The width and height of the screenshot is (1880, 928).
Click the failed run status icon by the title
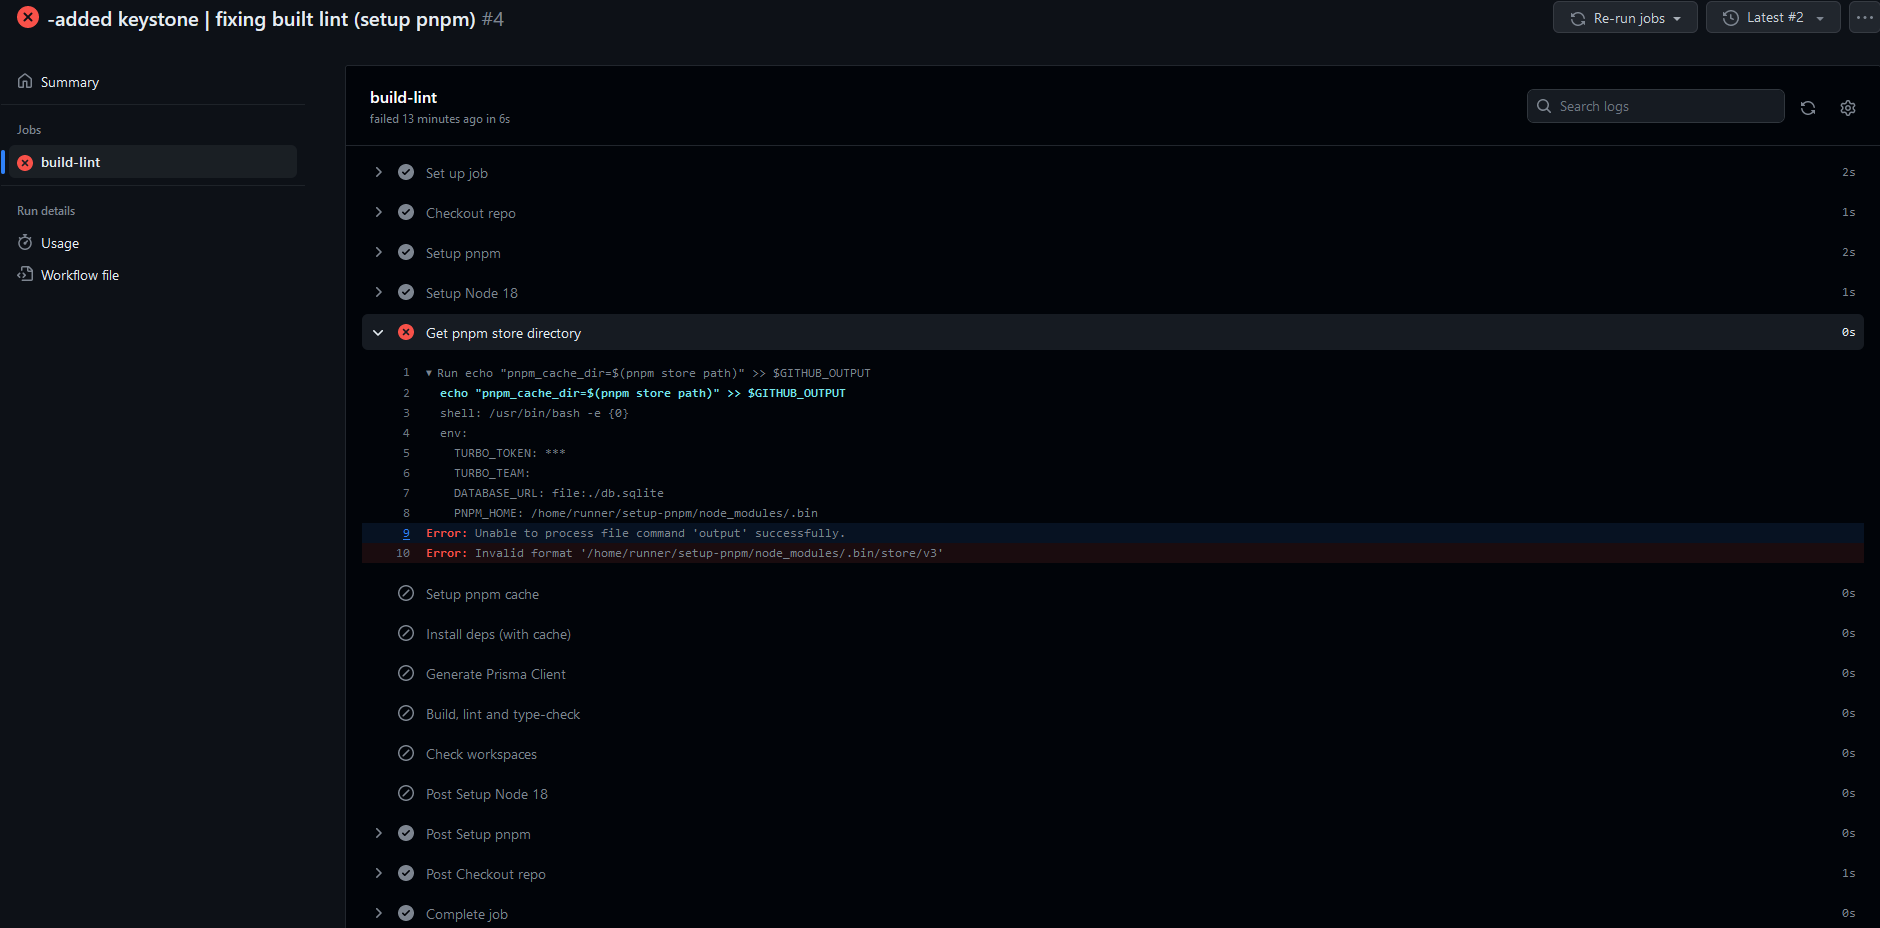coord(28,17)
